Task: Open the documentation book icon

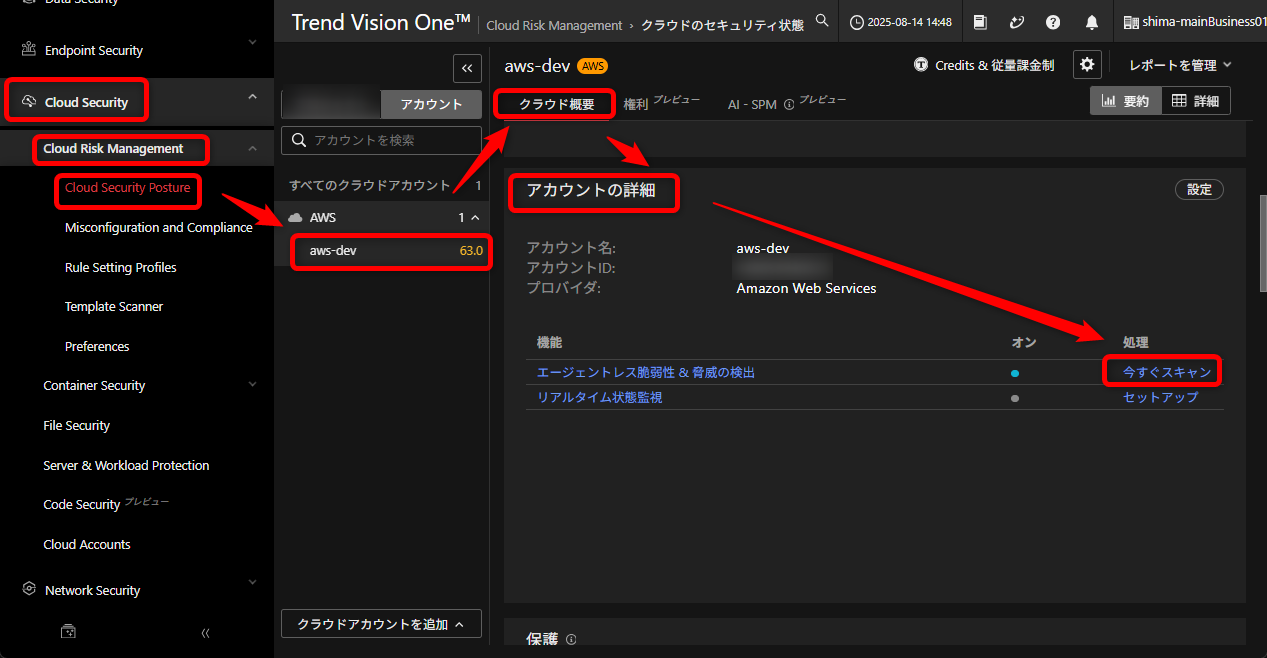Action: [980, 22]
